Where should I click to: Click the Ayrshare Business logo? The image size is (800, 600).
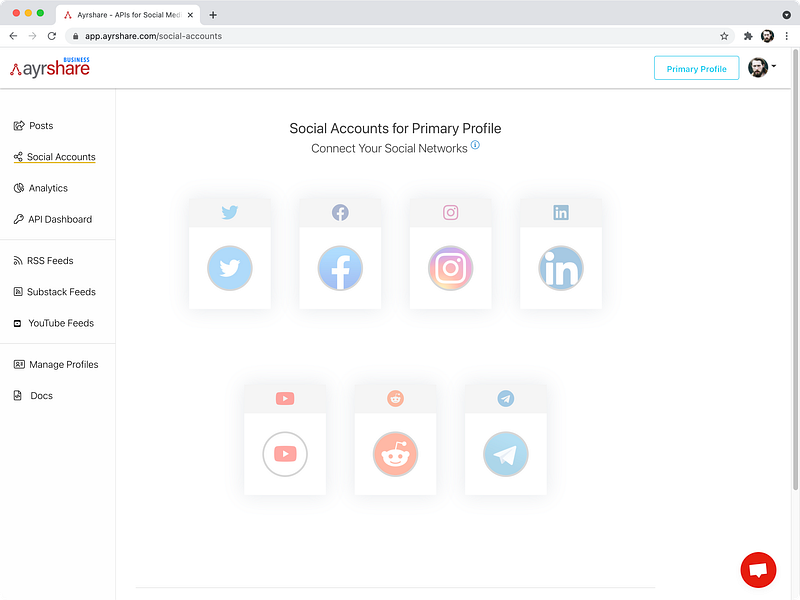pos(50,67)
